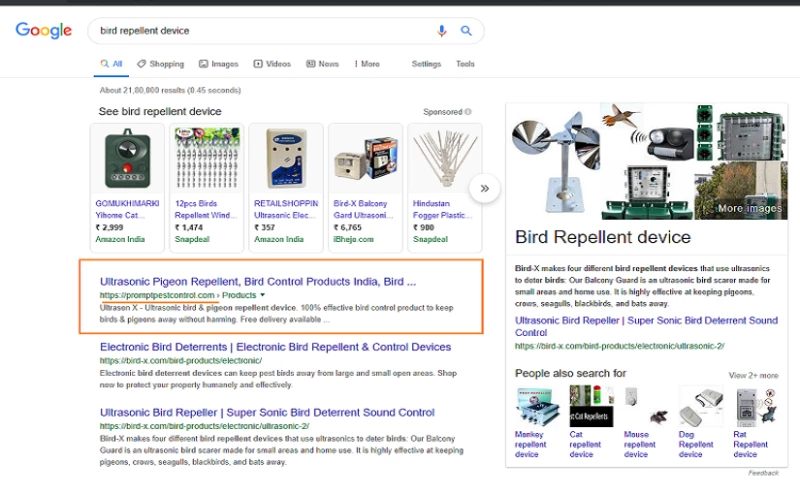Image resolution: width=800 pixels, height=480 pixels.
Task: Click bird-x.com electronic/ultrasonic-2 URL in main results
Action: (204, 426)
